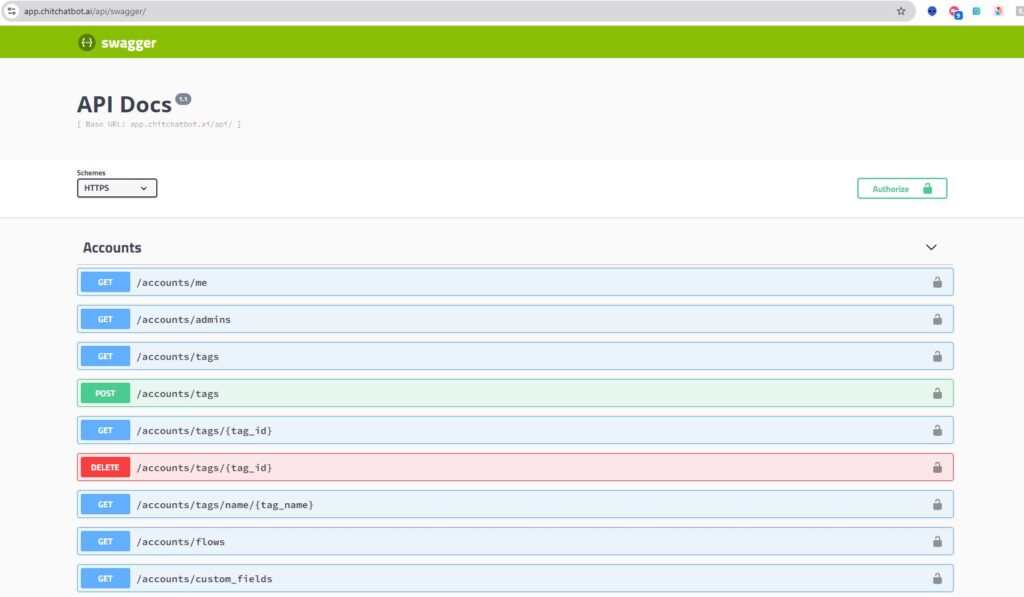Screen dimensions: 1024x597
Task: Click lock icon on POST /accounts/tags row
Action: [x=937, y=394]
